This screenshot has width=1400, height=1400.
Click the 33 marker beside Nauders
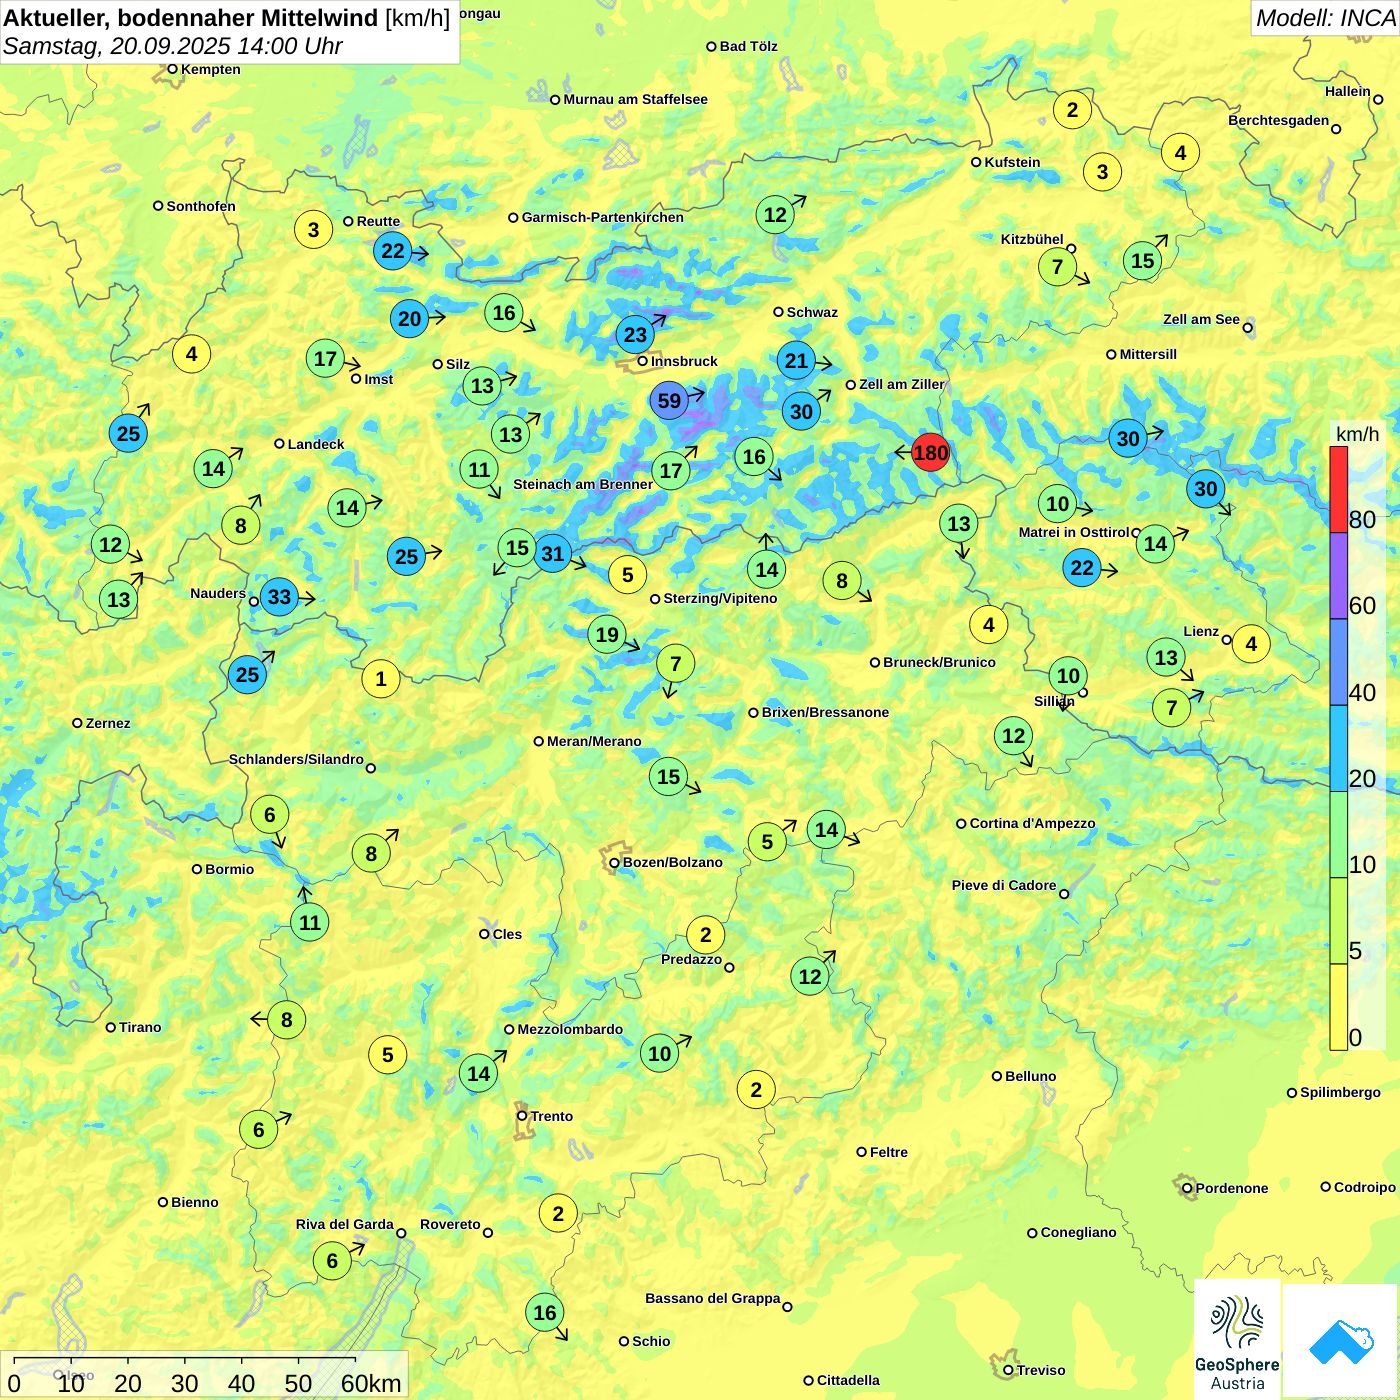click(x=279, y=598)
